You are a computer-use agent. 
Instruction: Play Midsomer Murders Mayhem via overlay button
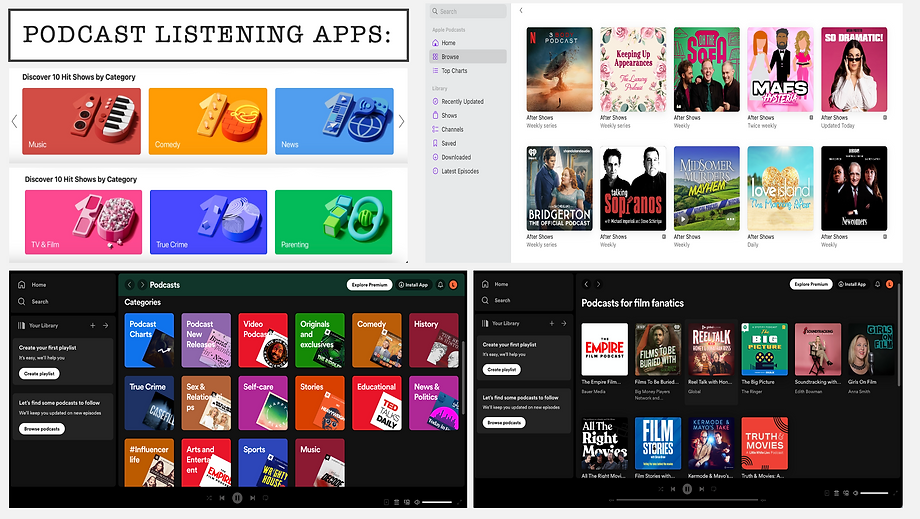pos(682,219)
